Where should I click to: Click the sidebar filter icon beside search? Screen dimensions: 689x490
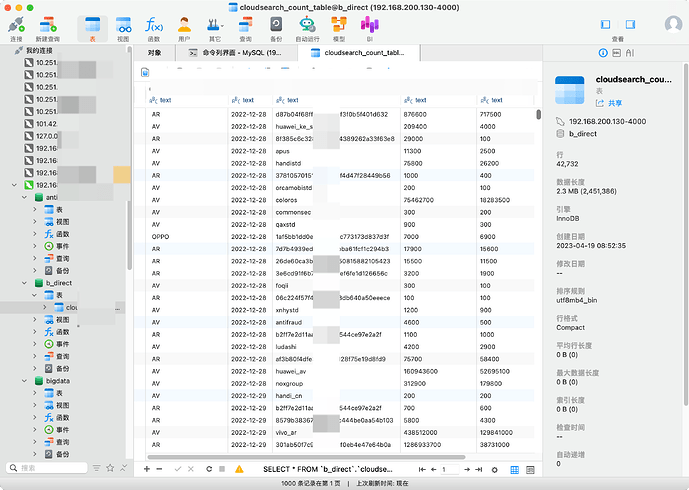click(x=97, y=468)
